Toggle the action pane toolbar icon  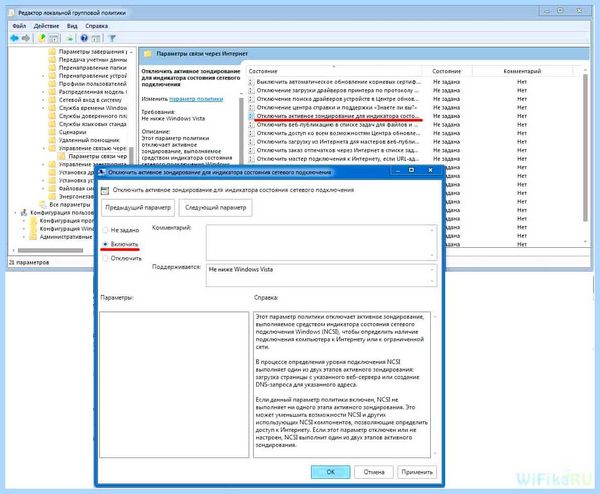tap(96, 38)
